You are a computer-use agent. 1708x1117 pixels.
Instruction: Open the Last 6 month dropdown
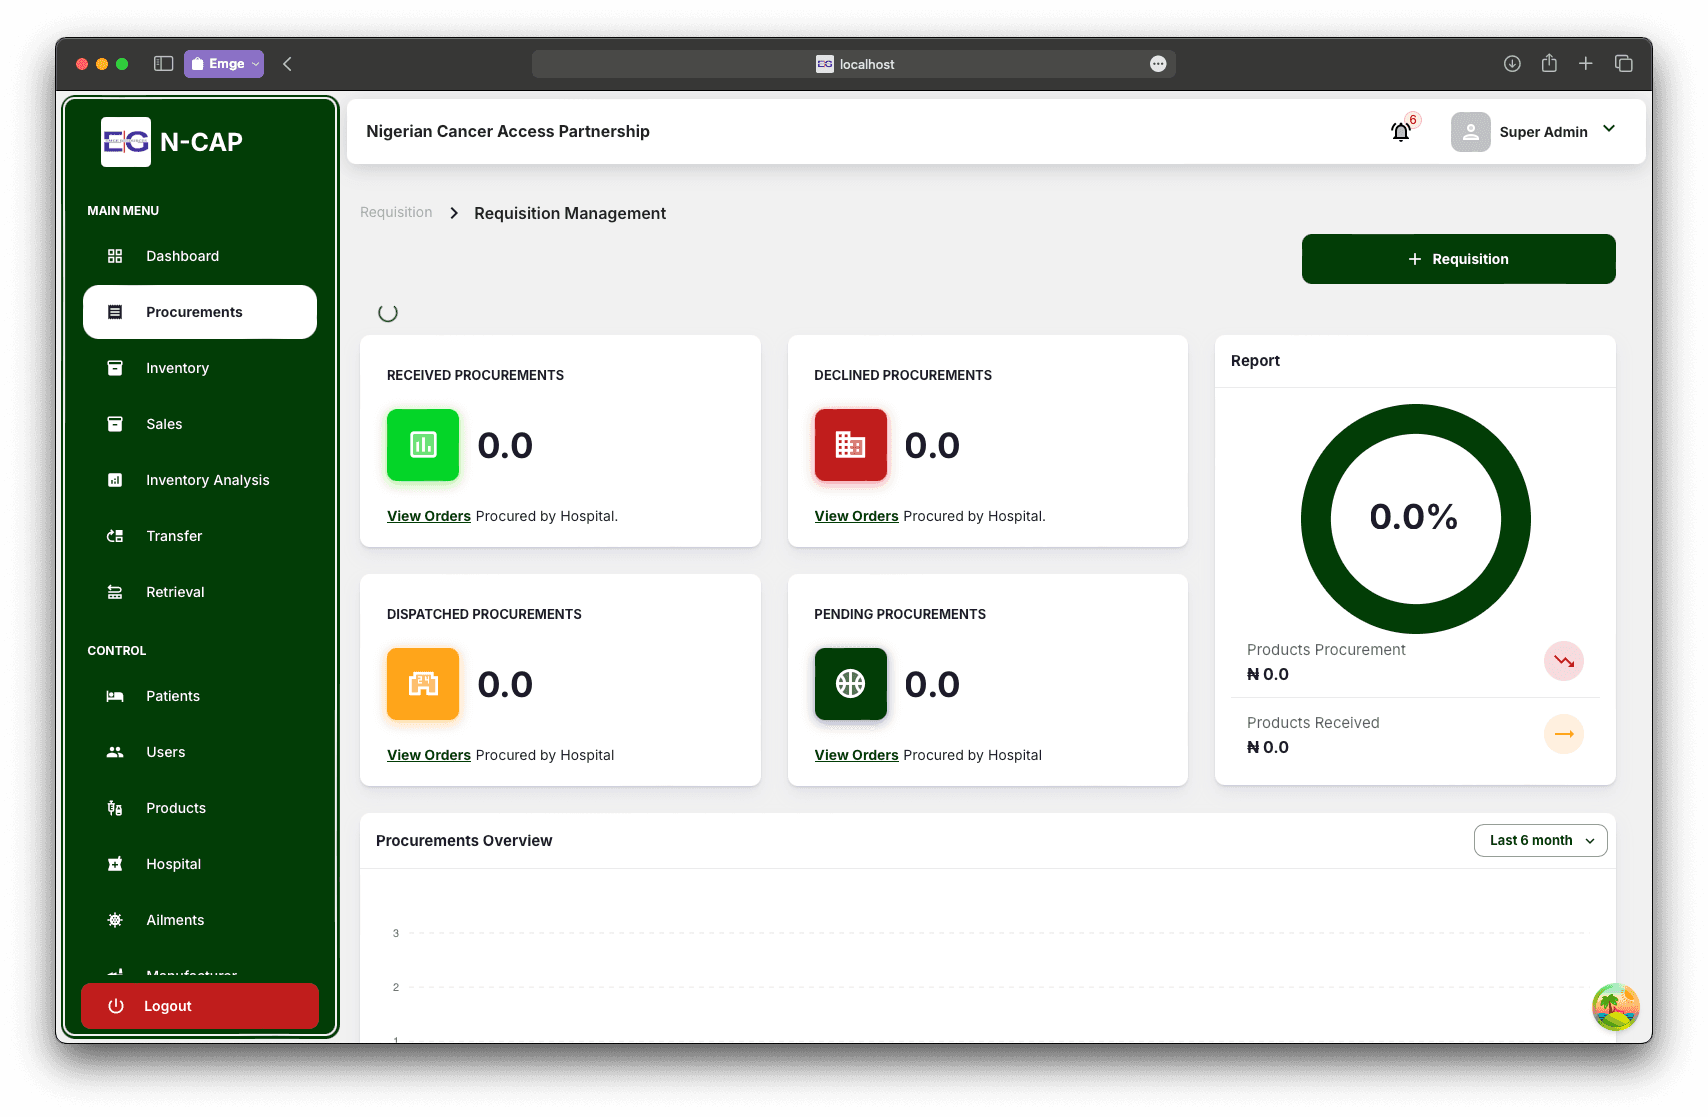click(1540, 841)
